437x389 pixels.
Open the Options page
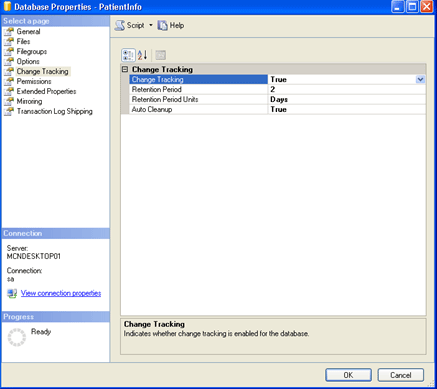[28, 61]
